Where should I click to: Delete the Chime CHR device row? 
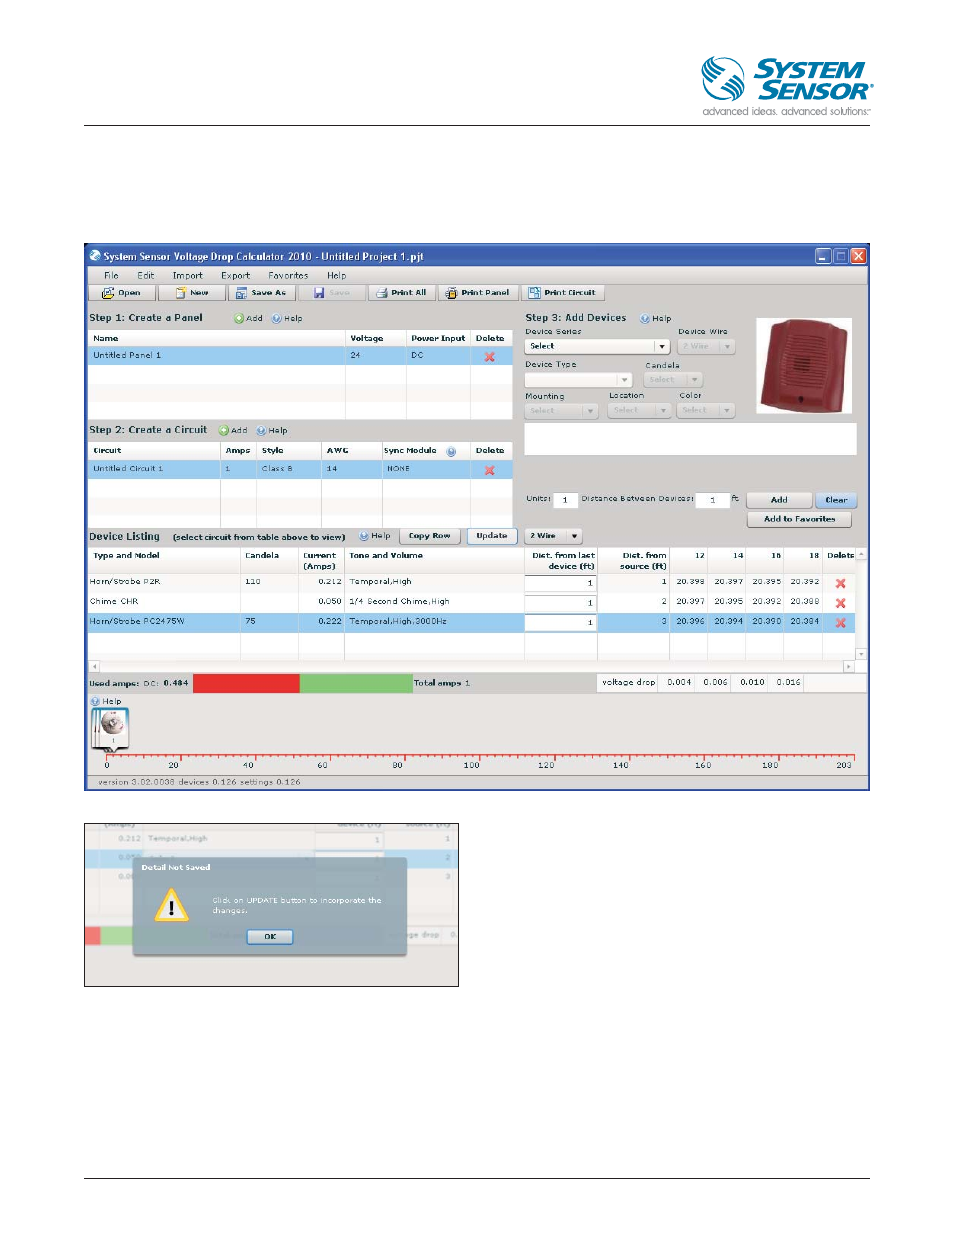click(841, 603)
